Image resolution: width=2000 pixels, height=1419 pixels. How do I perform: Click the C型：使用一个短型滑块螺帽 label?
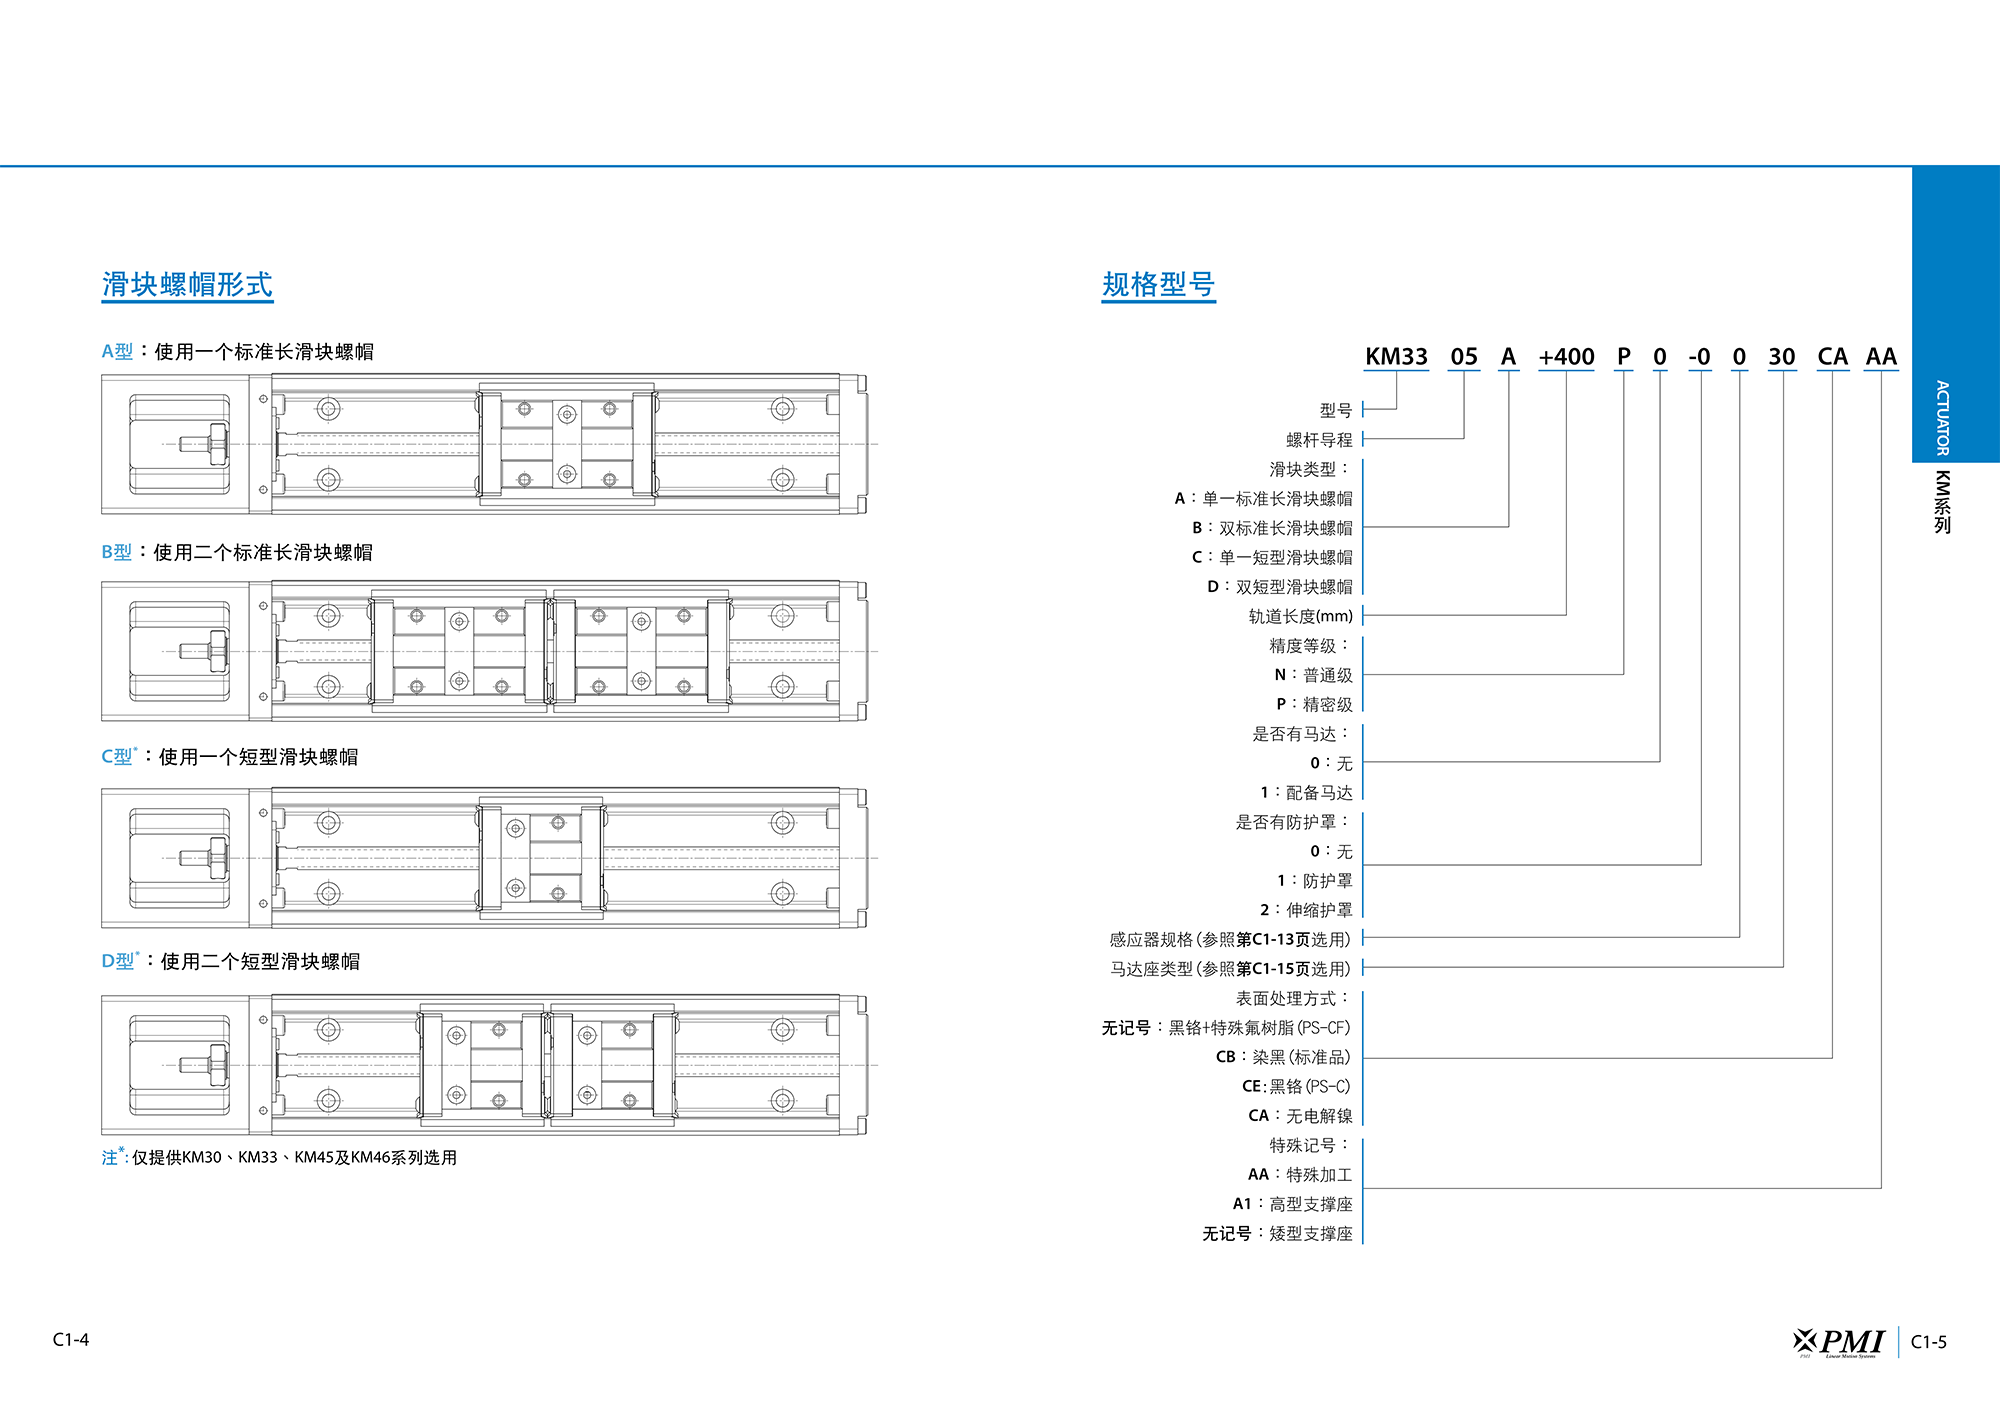(230, 756)
